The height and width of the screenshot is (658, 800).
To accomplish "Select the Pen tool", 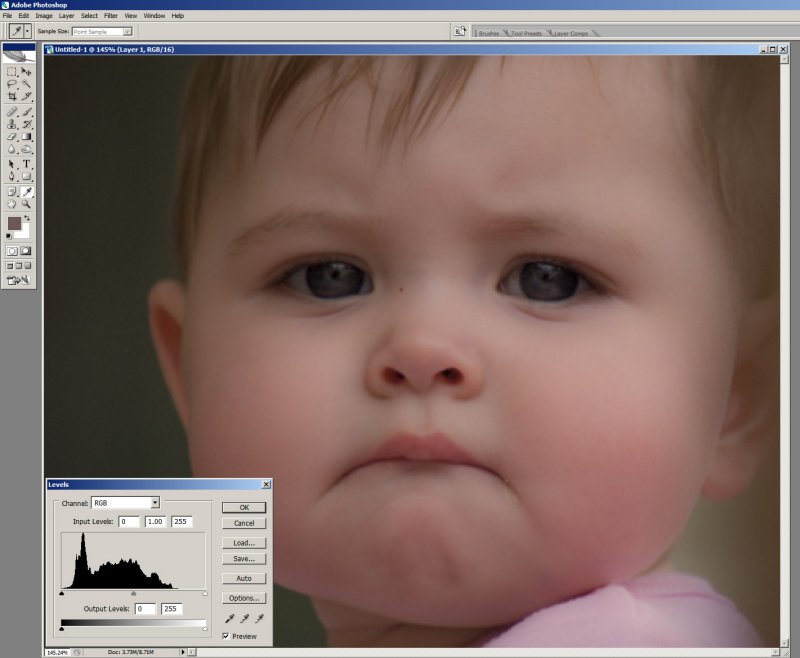I will click(x=12, y=176).
